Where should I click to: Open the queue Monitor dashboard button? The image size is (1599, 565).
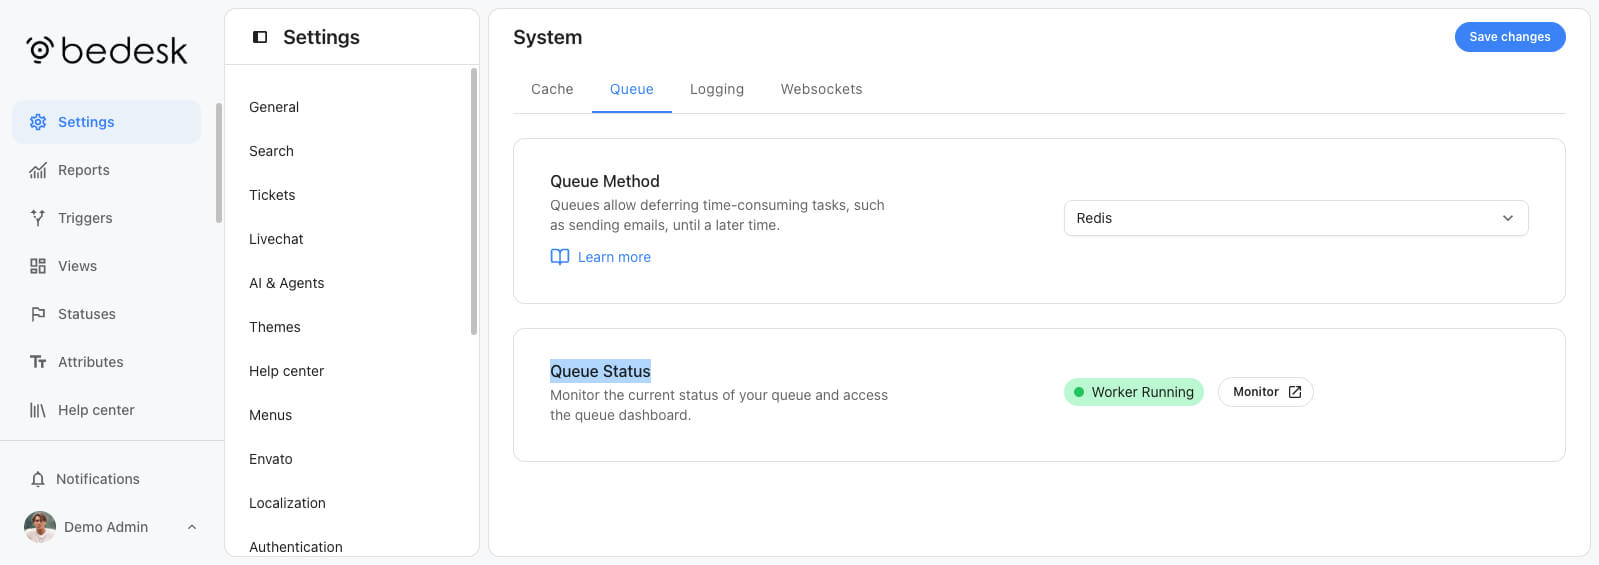click(1266, 392)
